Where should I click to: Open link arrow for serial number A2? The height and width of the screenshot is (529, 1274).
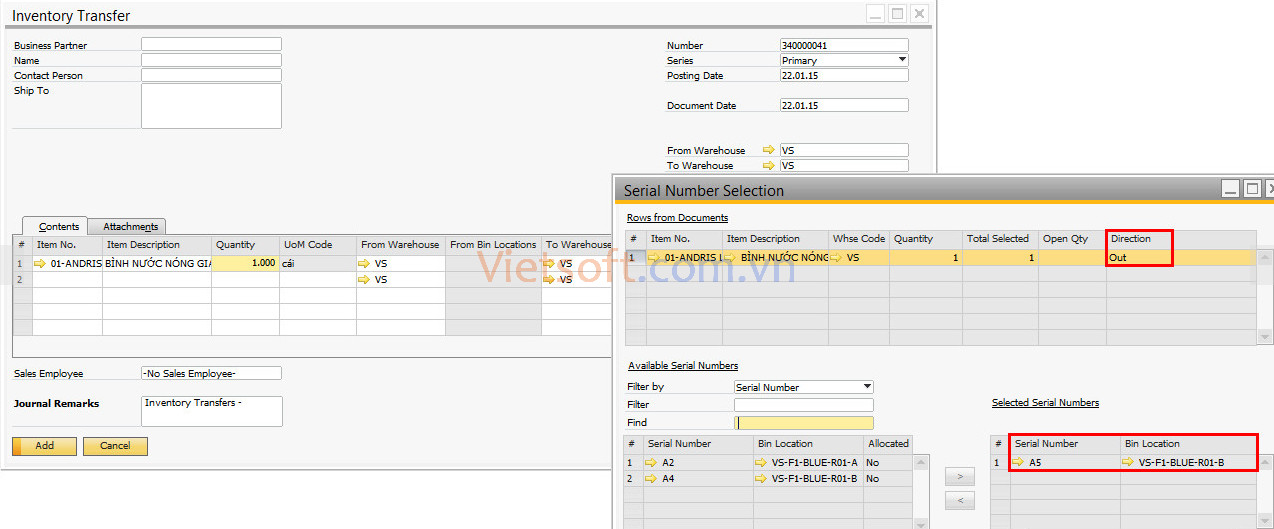click(x=652, y=463)
